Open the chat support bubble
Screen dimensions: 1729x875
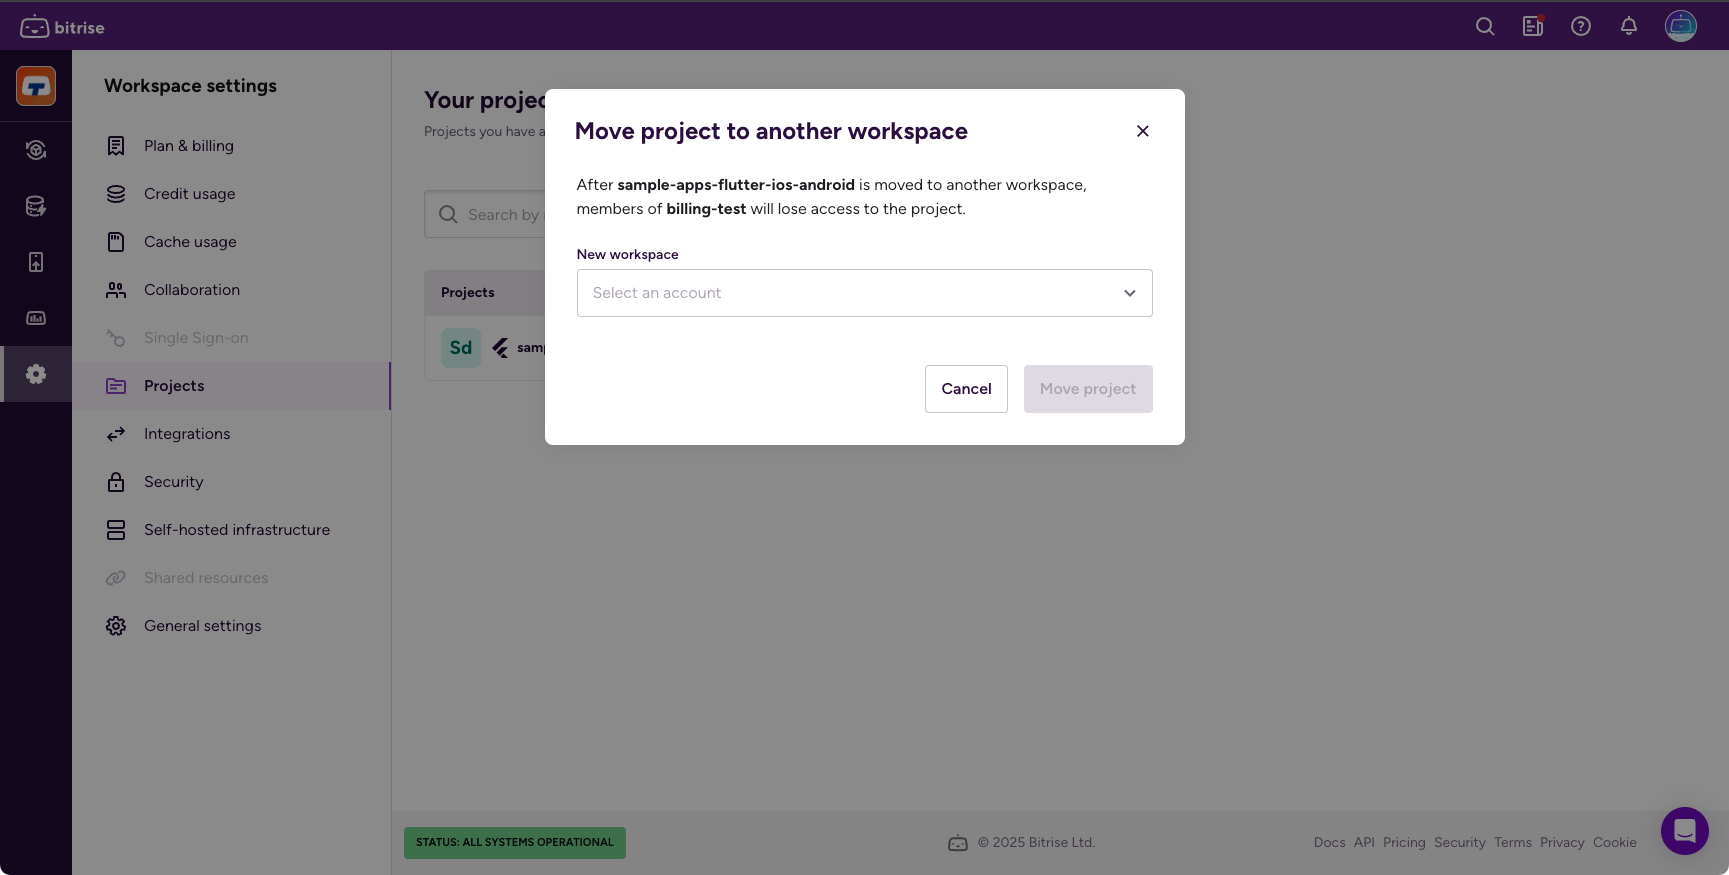click(x=1684, y=831)
